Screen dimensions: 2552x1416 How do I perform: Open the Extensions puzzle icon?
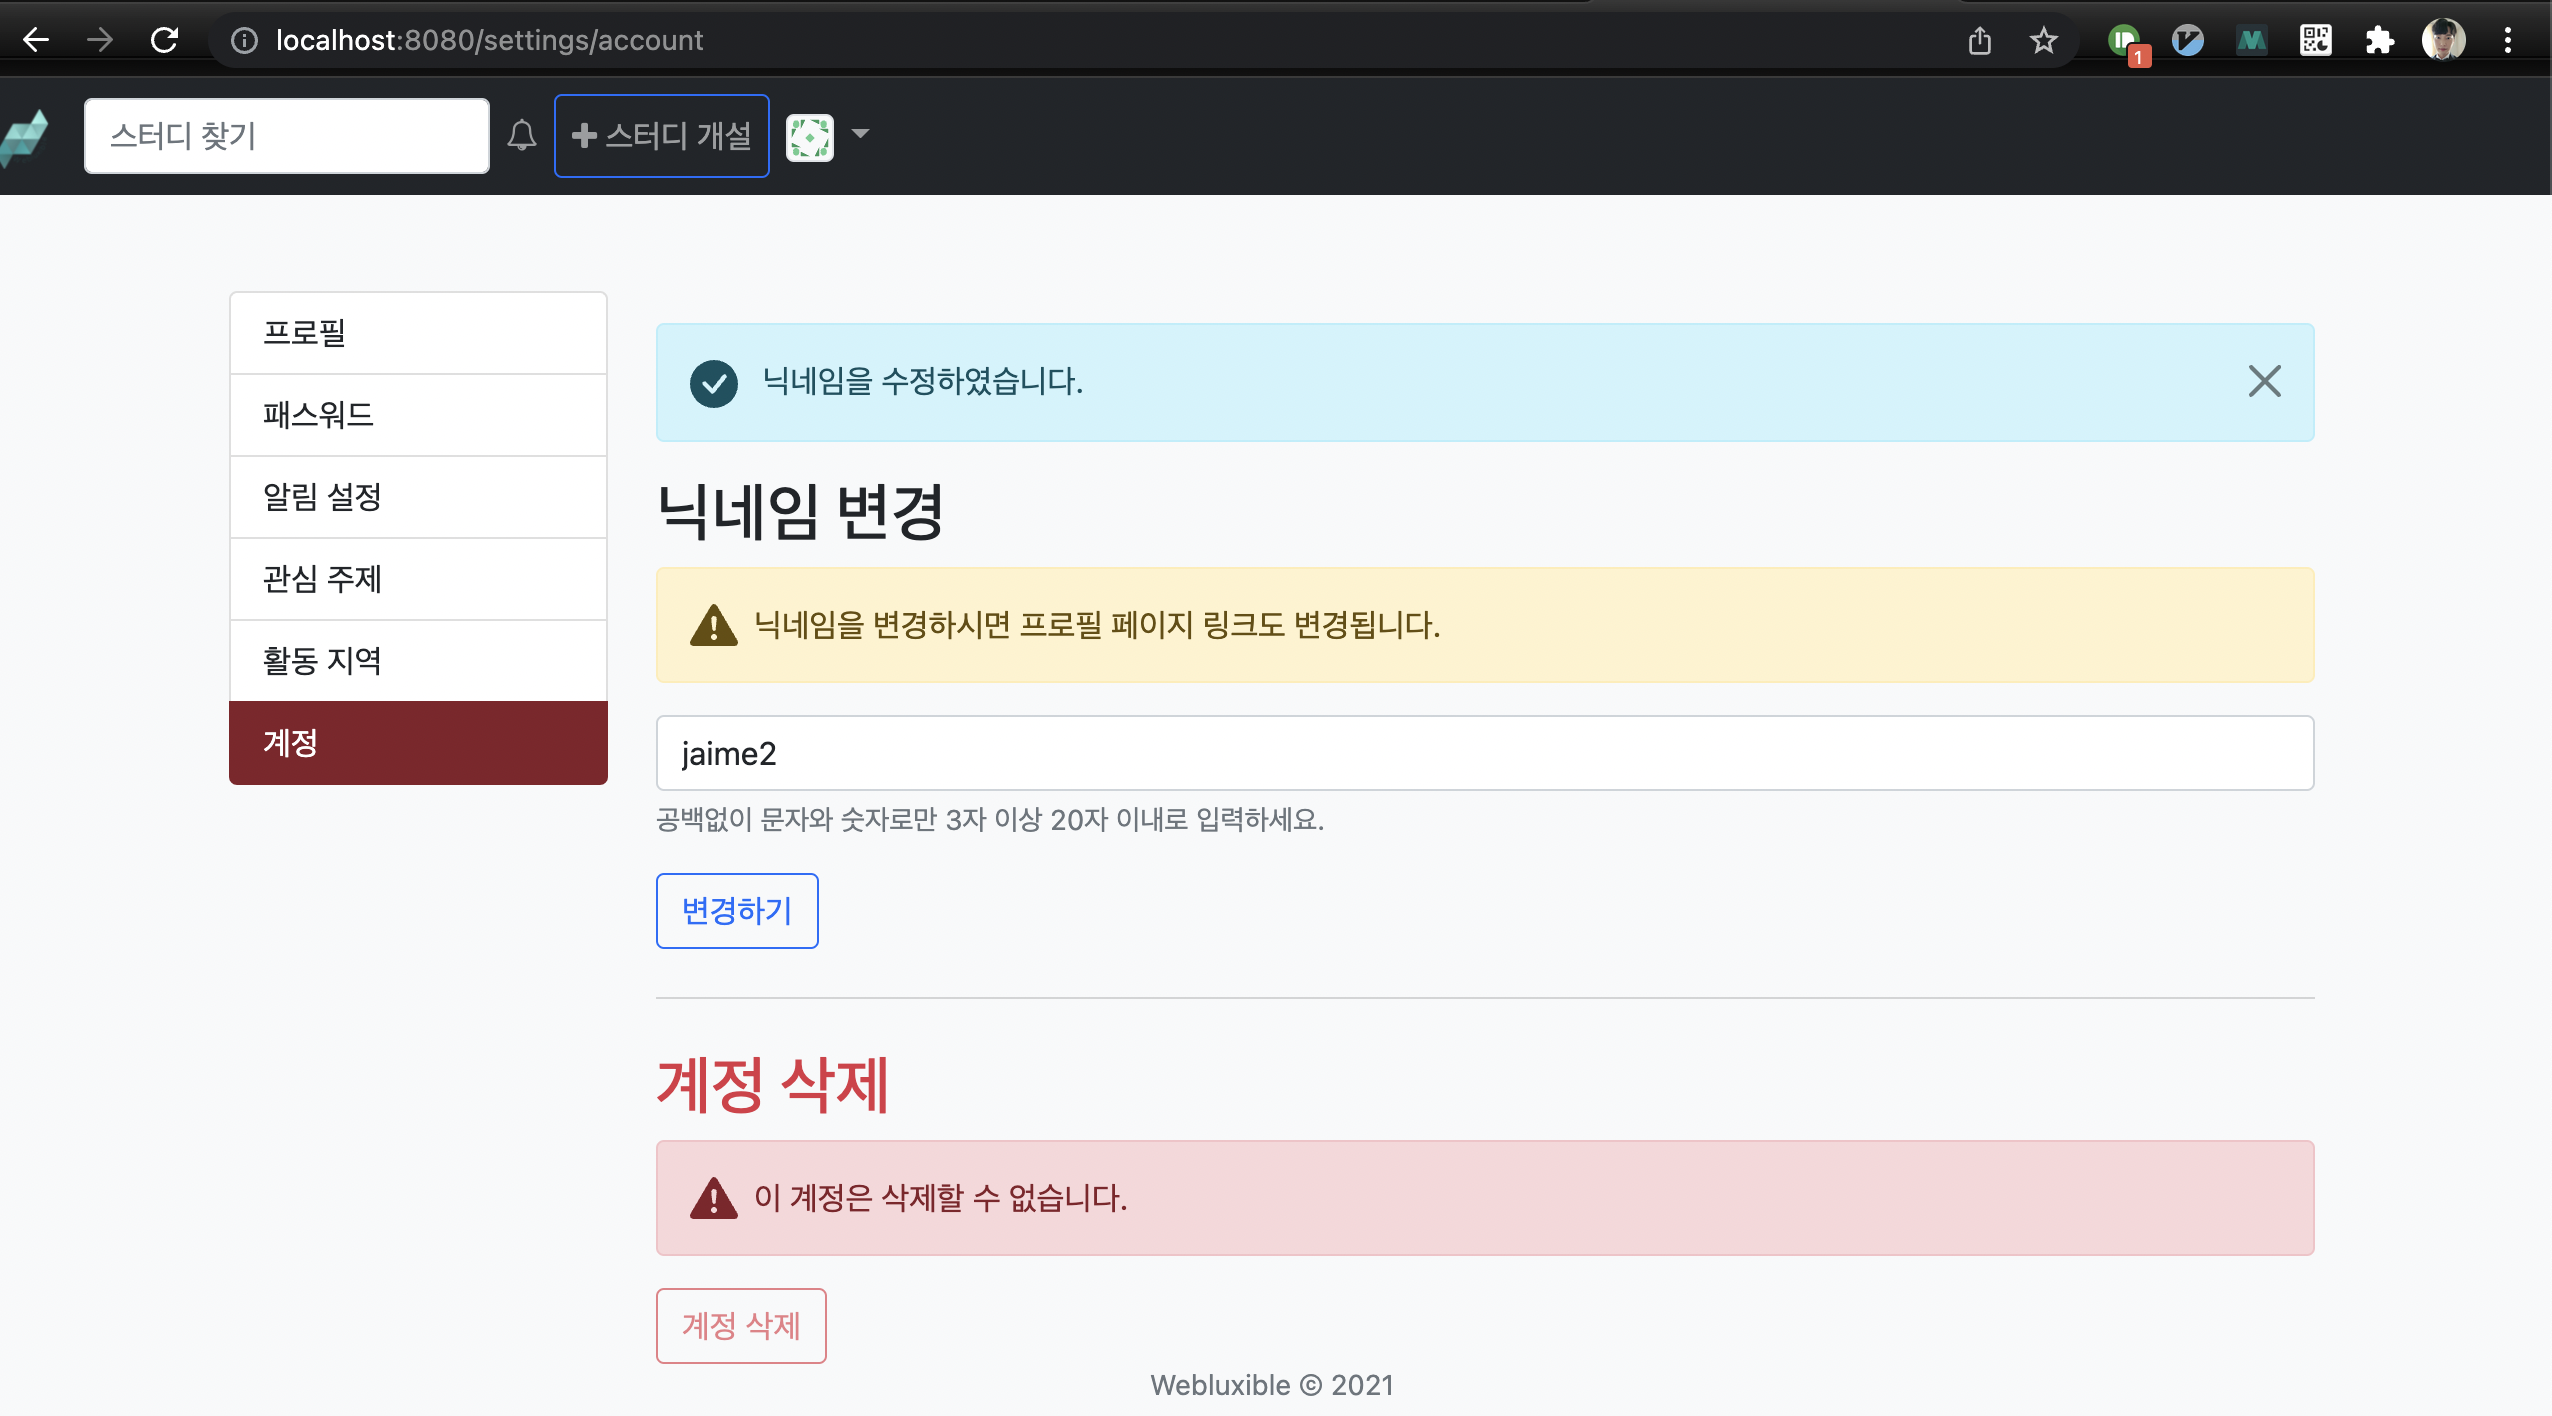pos(2379,40)
